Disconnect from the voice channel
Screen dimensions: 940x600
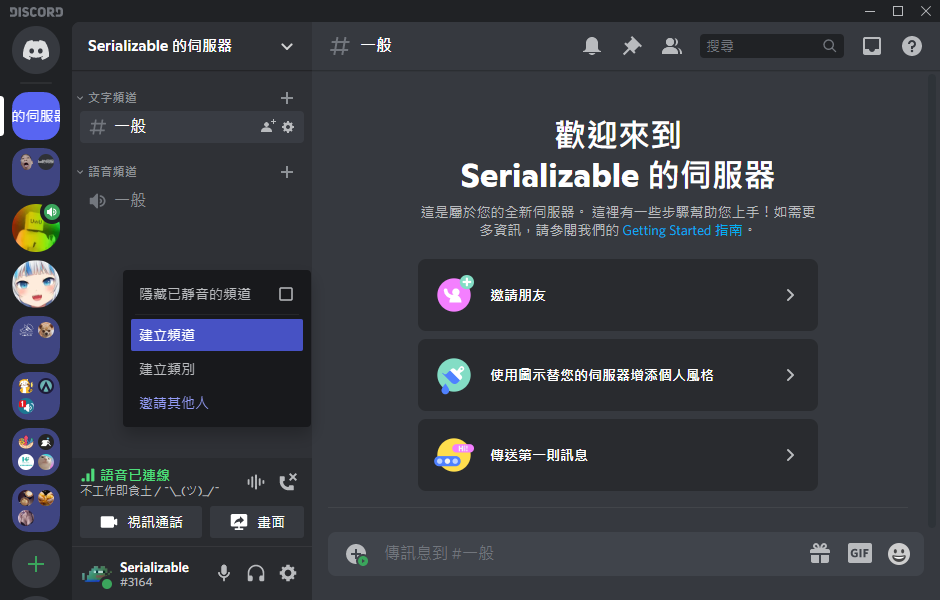click(288, 482)
